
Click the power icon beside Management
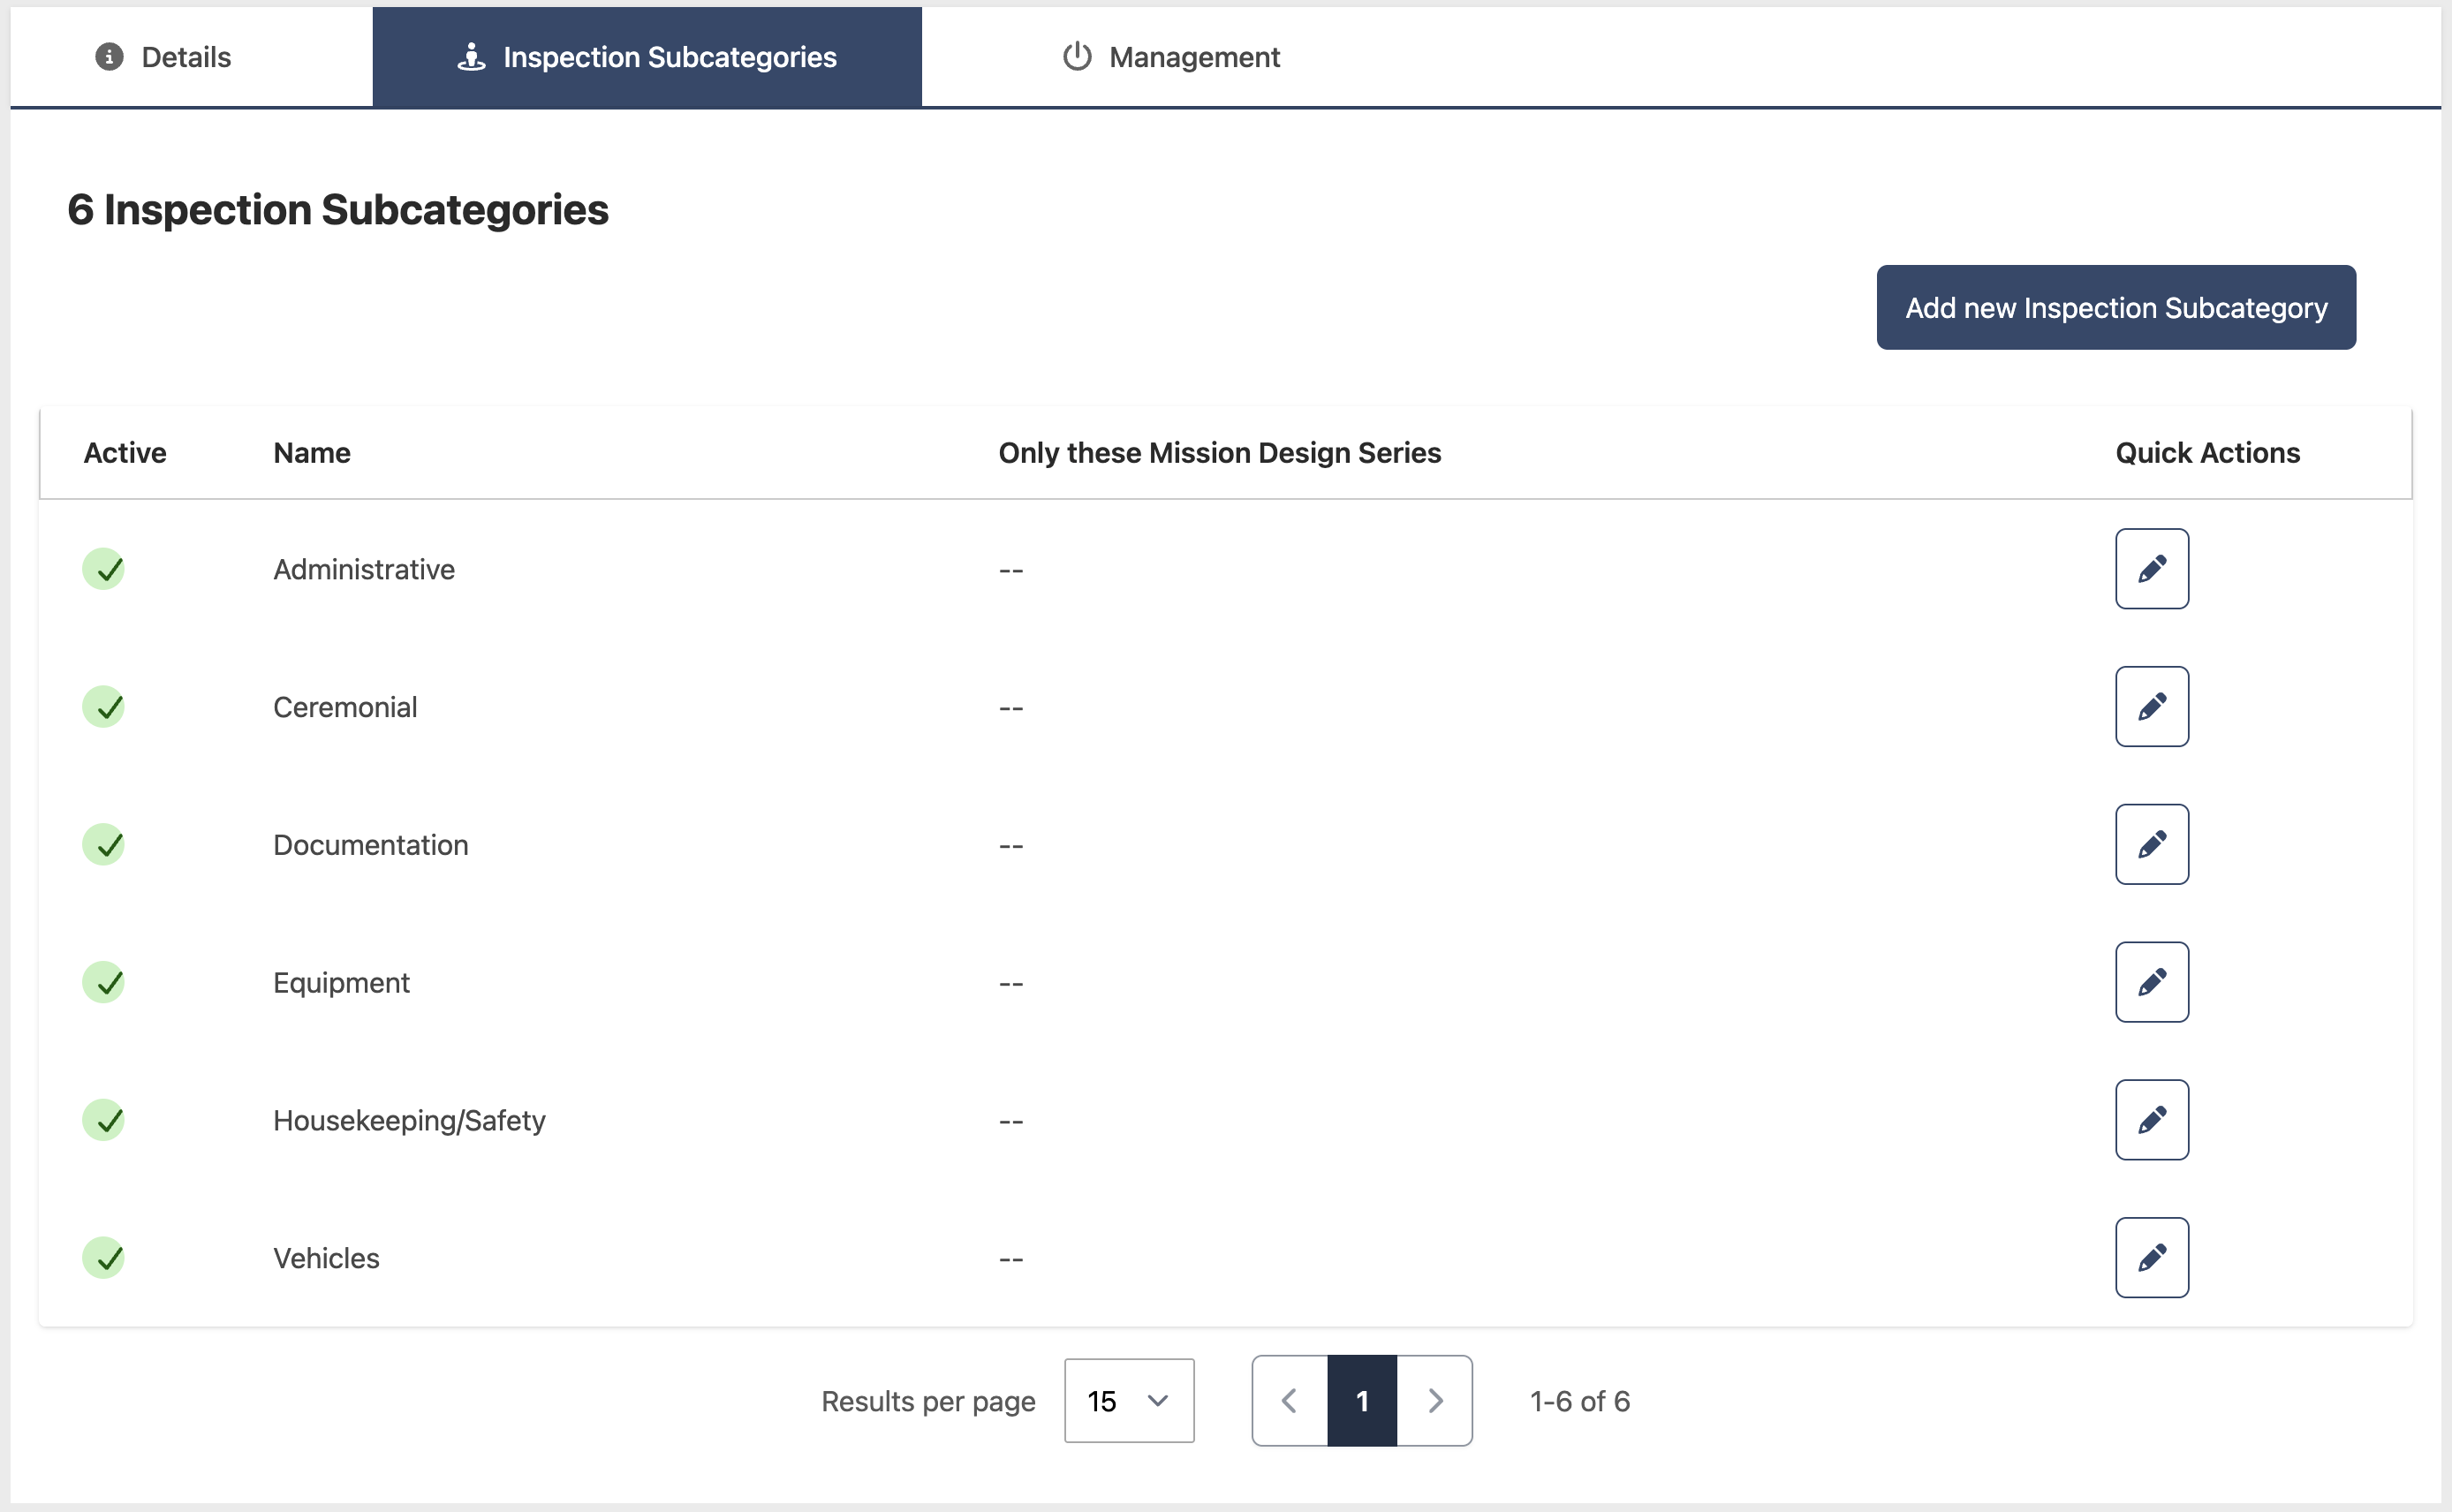click(x=1076, y=57)
